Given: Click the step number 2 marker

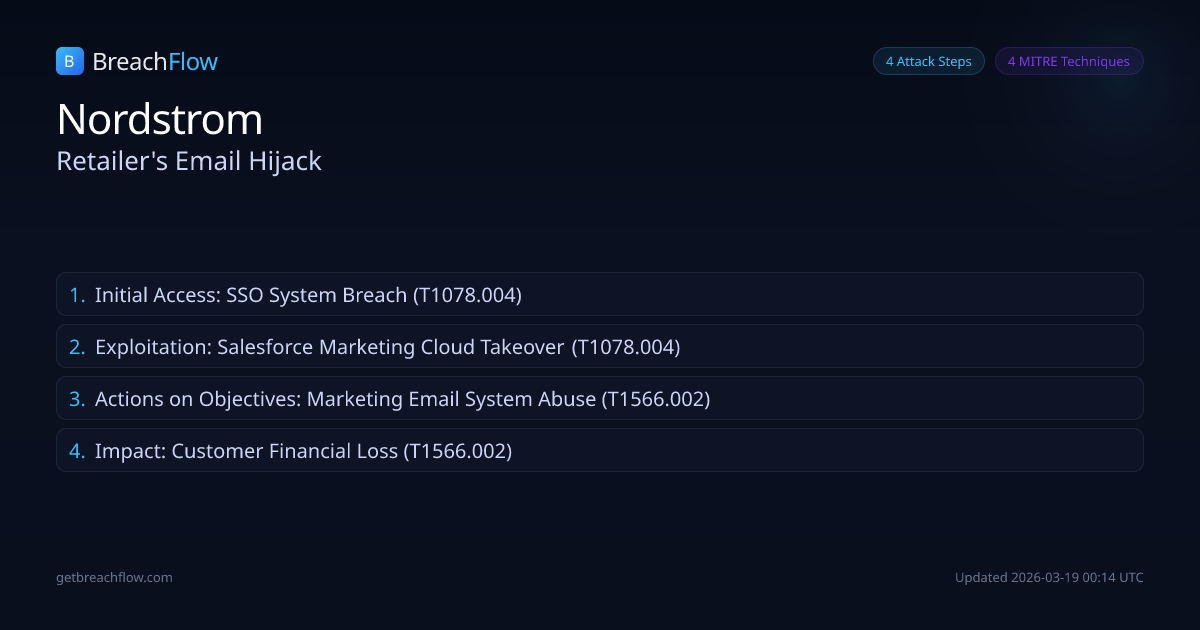Looking at the screenshot, I should point(77,347).
